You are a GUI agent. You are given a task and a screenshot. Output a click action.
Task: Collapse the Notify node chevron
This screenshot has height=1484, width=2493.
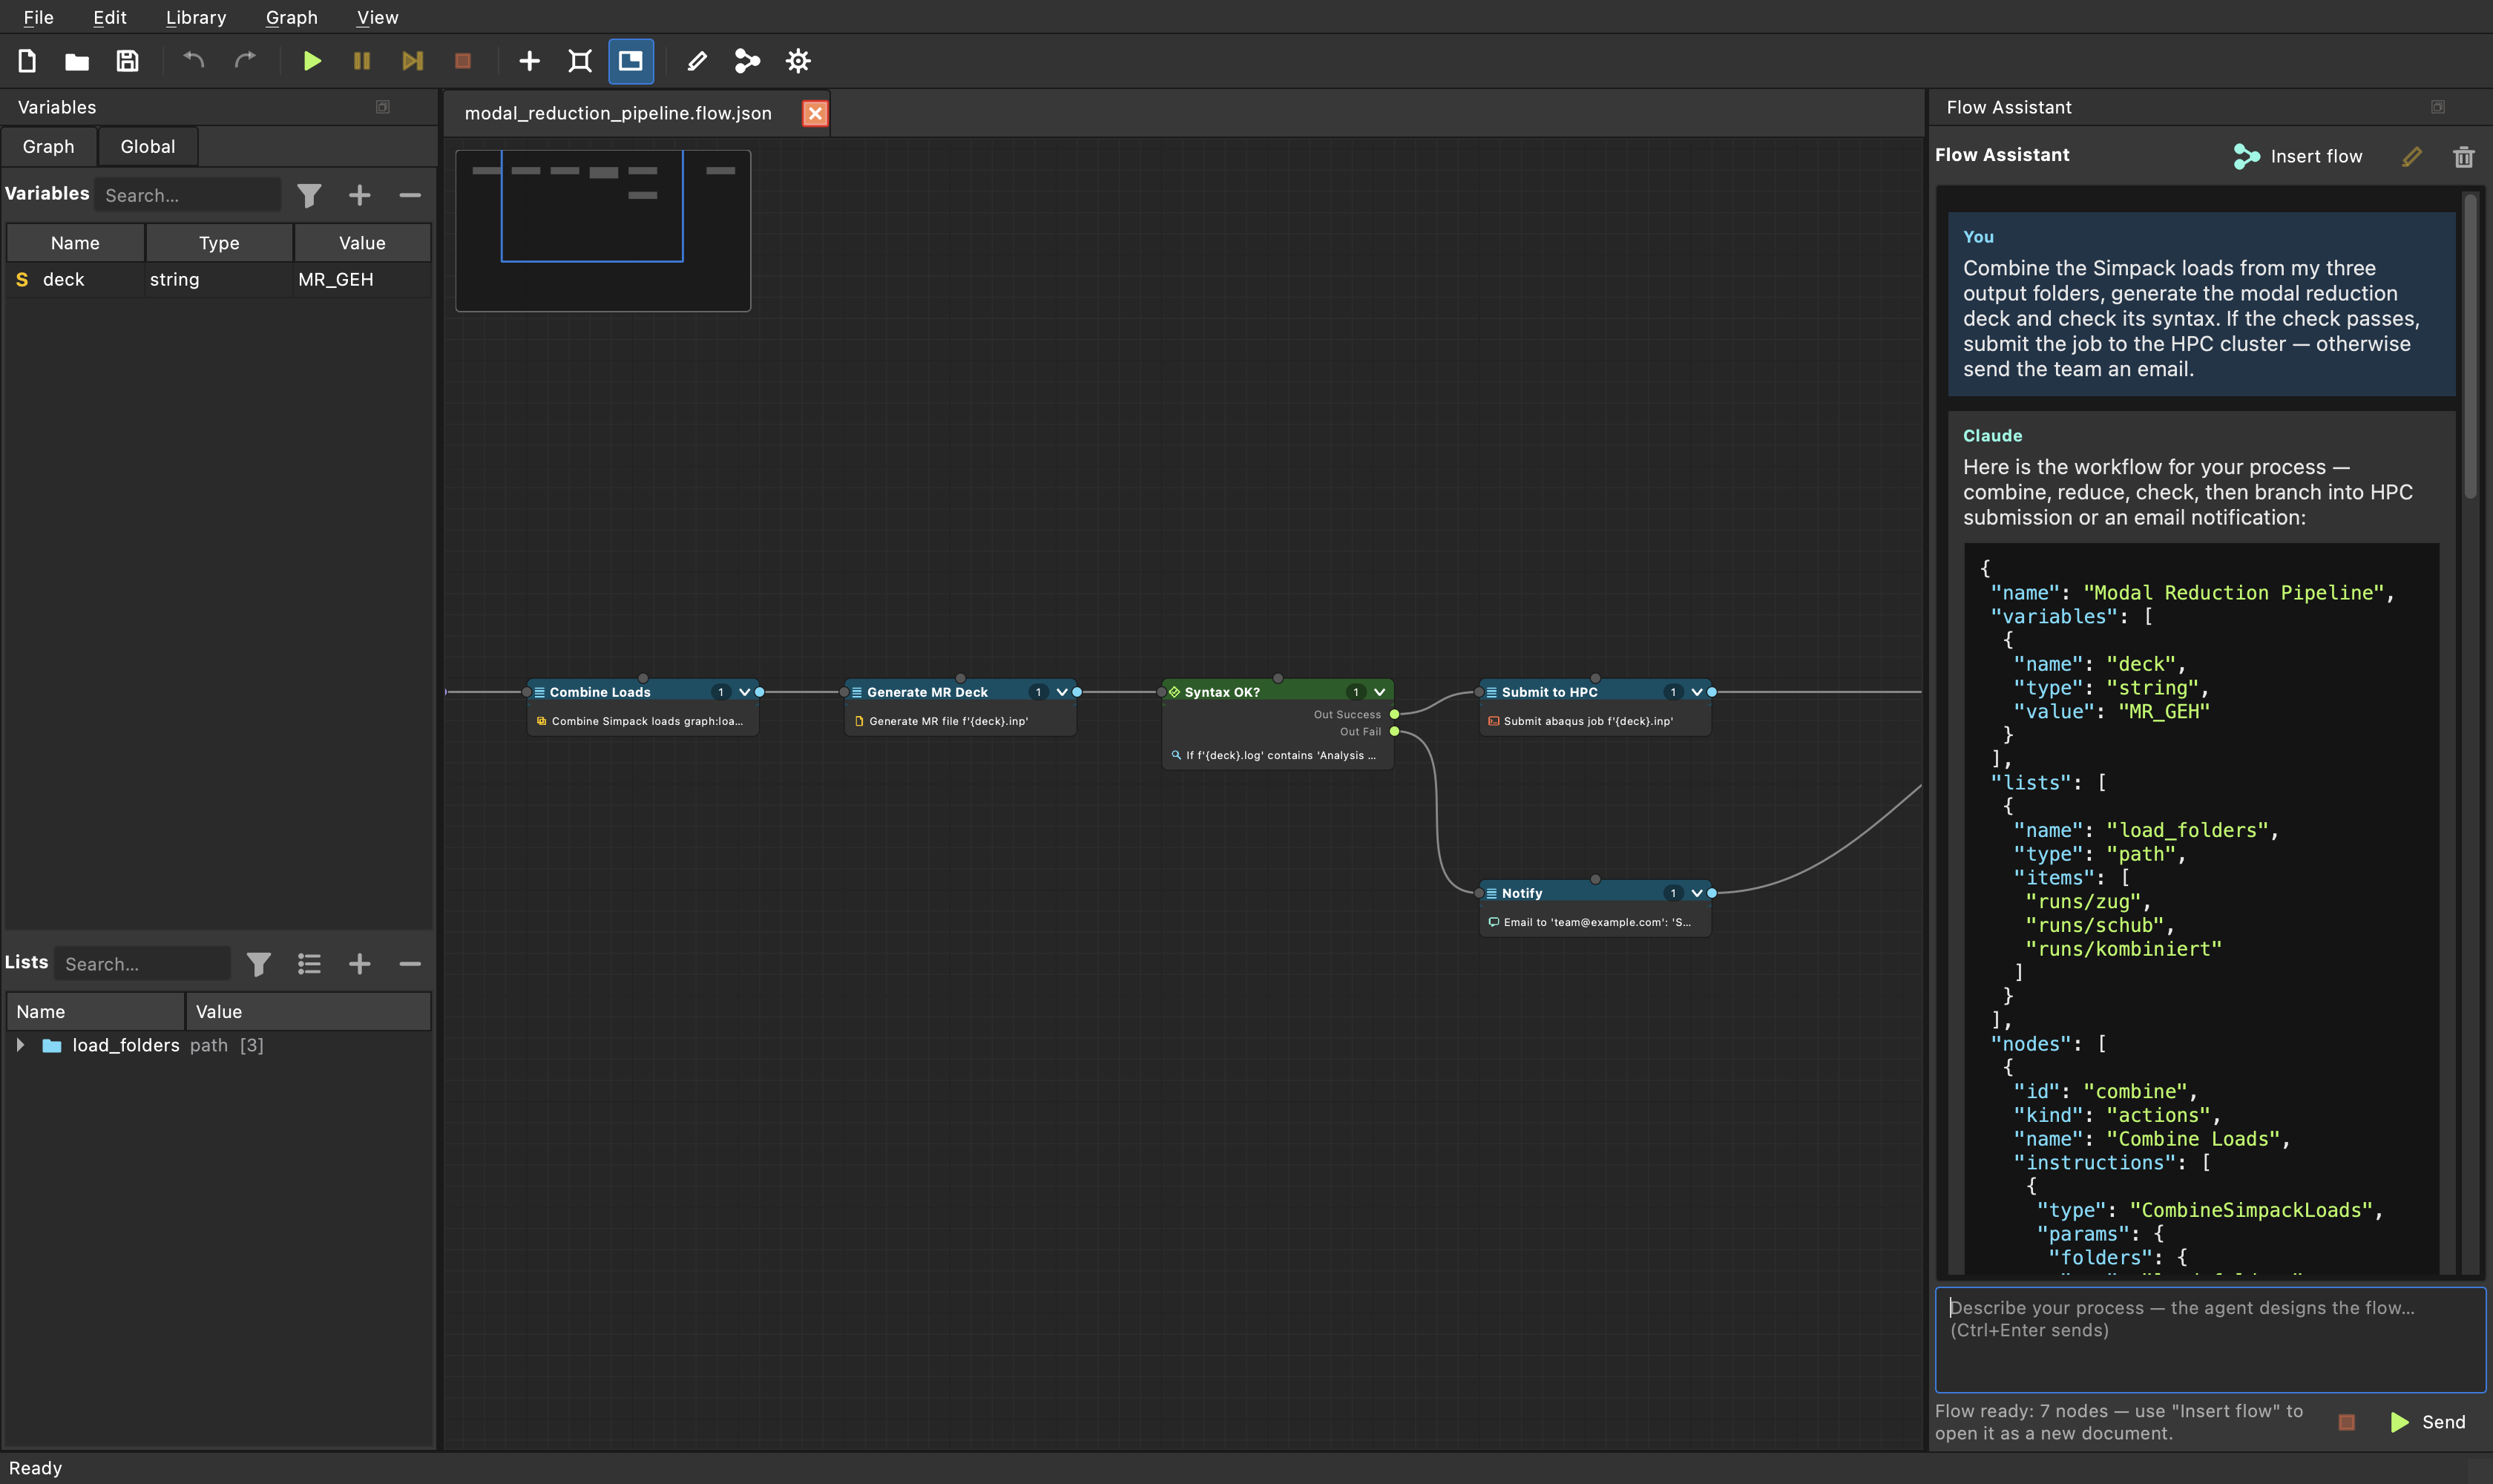(x=1697, y=893)
